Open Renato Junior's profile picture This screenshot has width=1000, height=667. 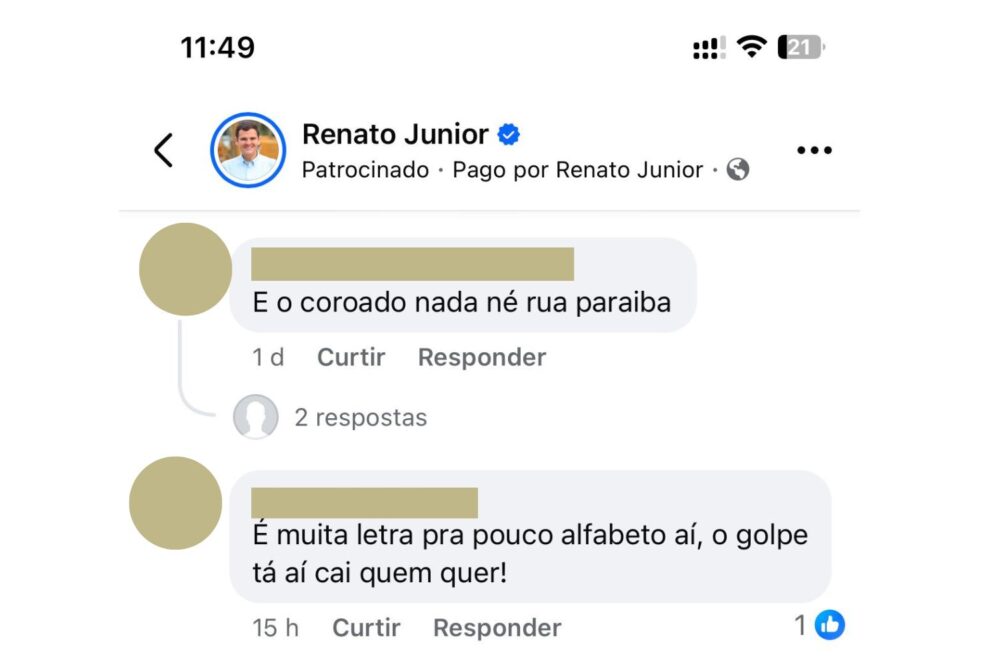[x=247, y=150]
